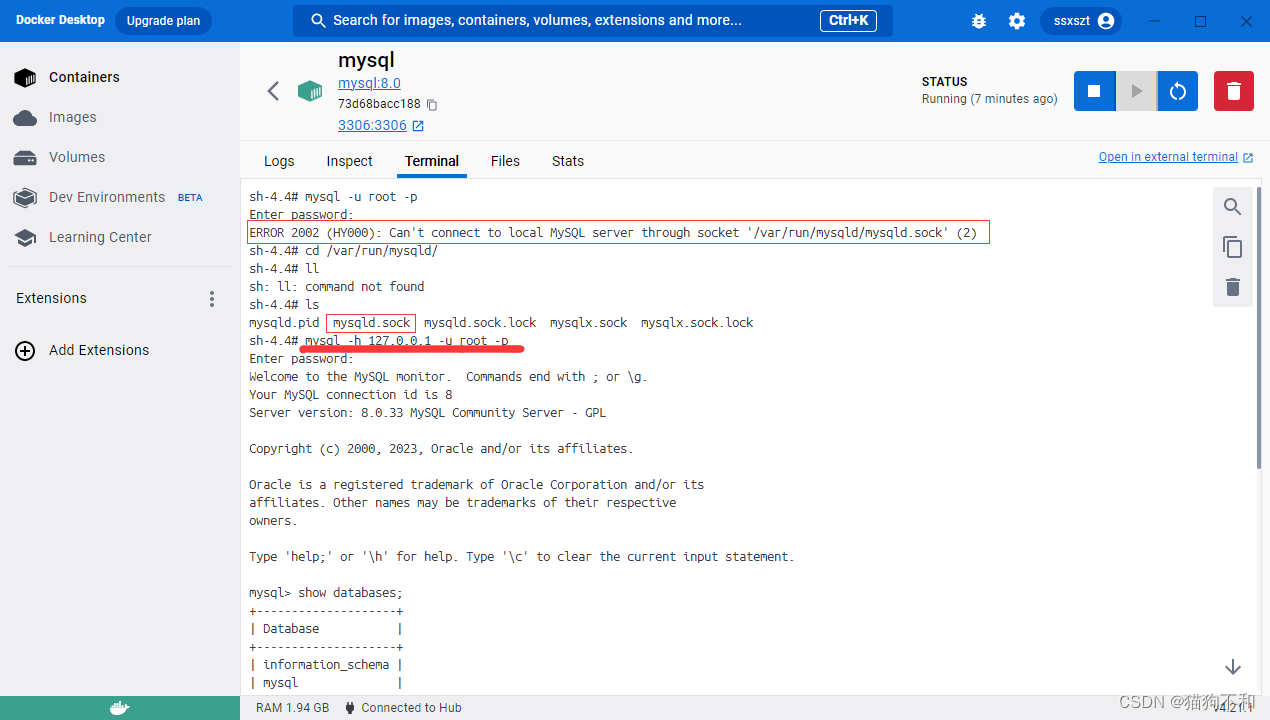
Task: Stop the running mysql container
Action: point(1093,90)
